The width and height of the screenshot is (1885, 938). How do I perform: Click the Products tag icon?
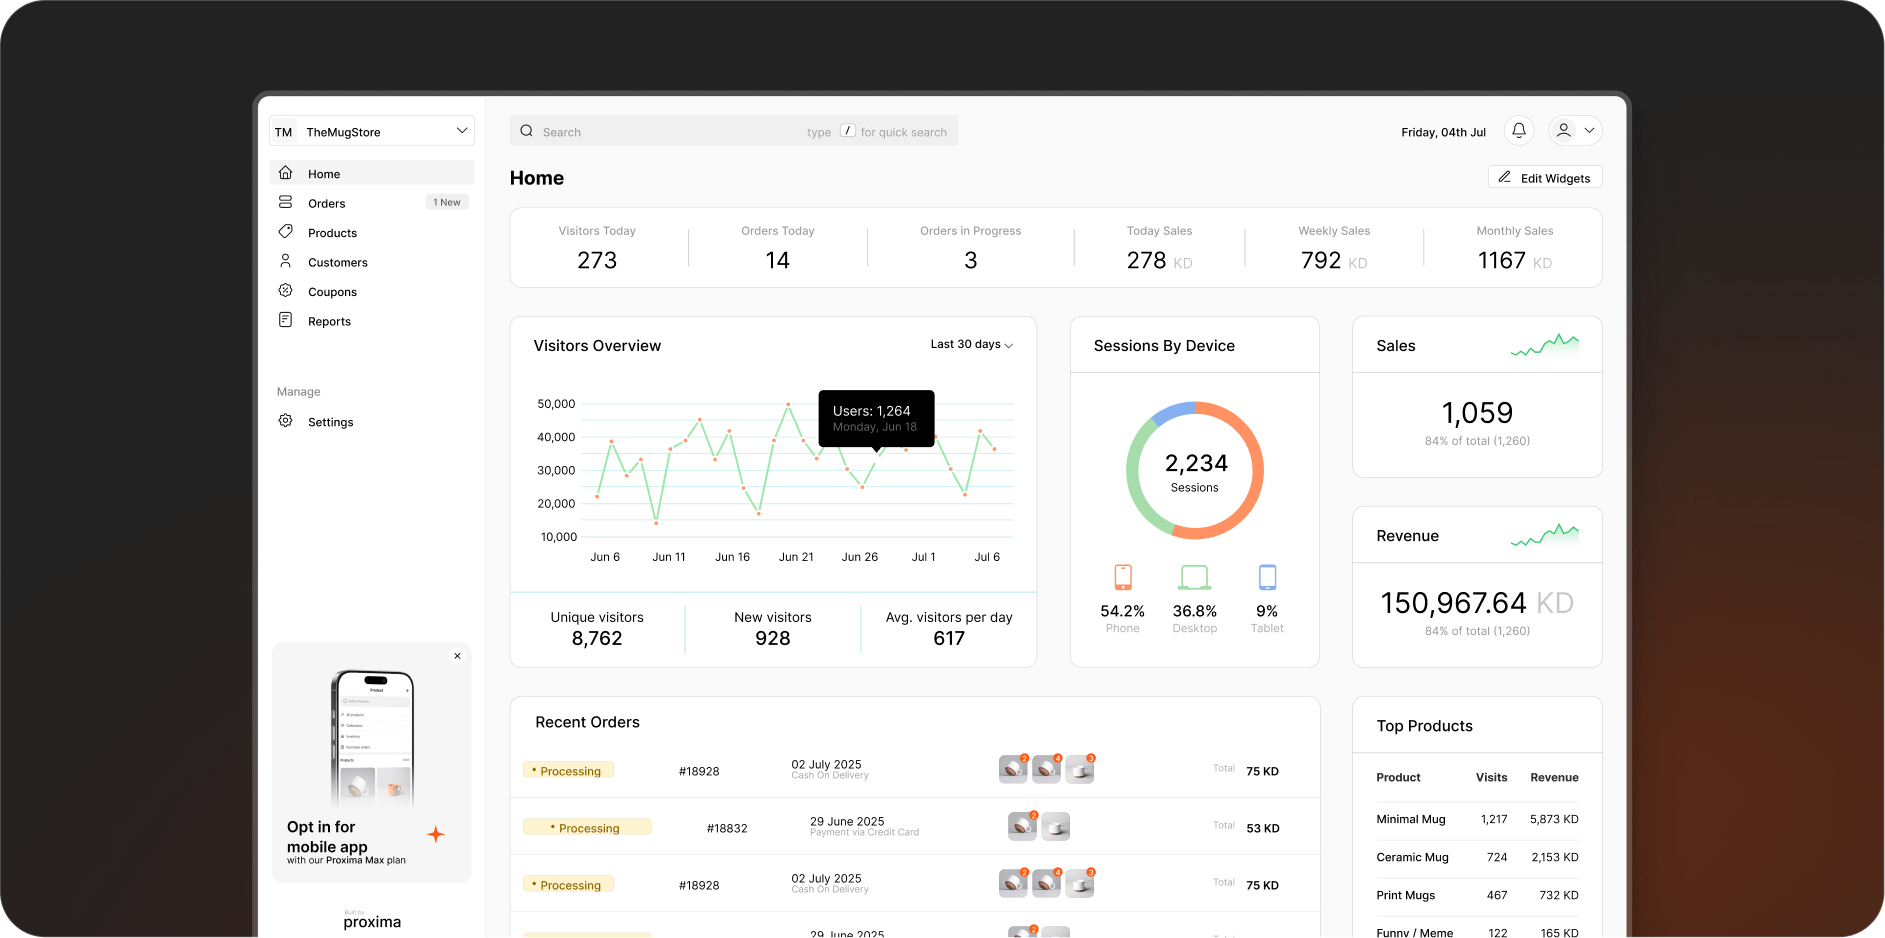pyautogui.click(x=285, y=232)
